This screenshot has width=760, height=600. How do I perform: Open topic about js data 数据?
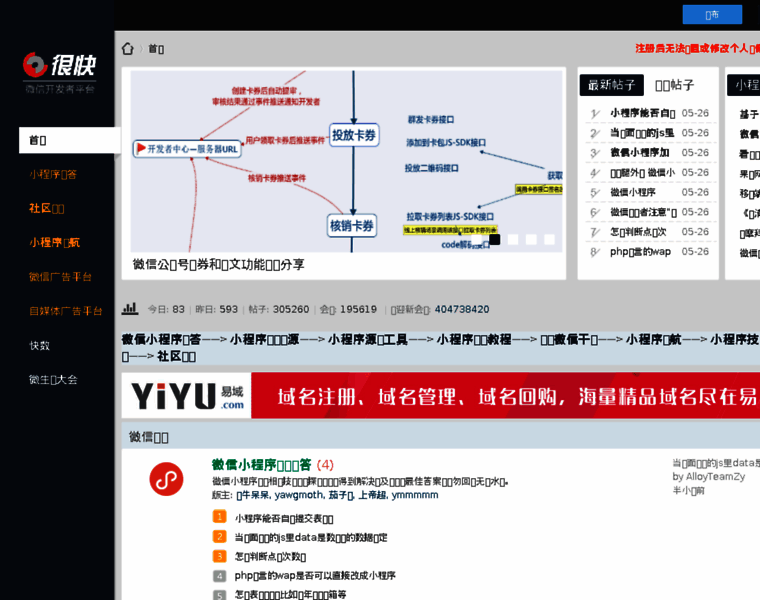point(311,537)
